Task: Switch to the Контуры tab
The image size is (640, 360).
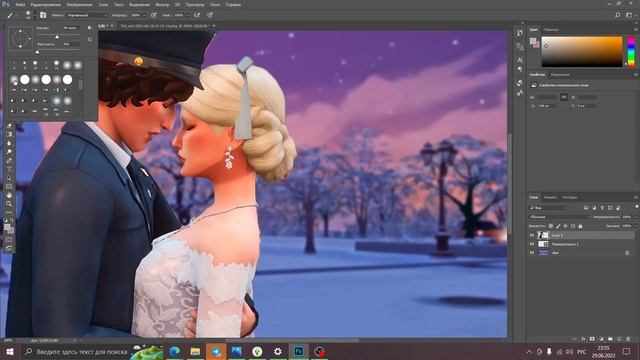Action: click(x=570, y=197)
